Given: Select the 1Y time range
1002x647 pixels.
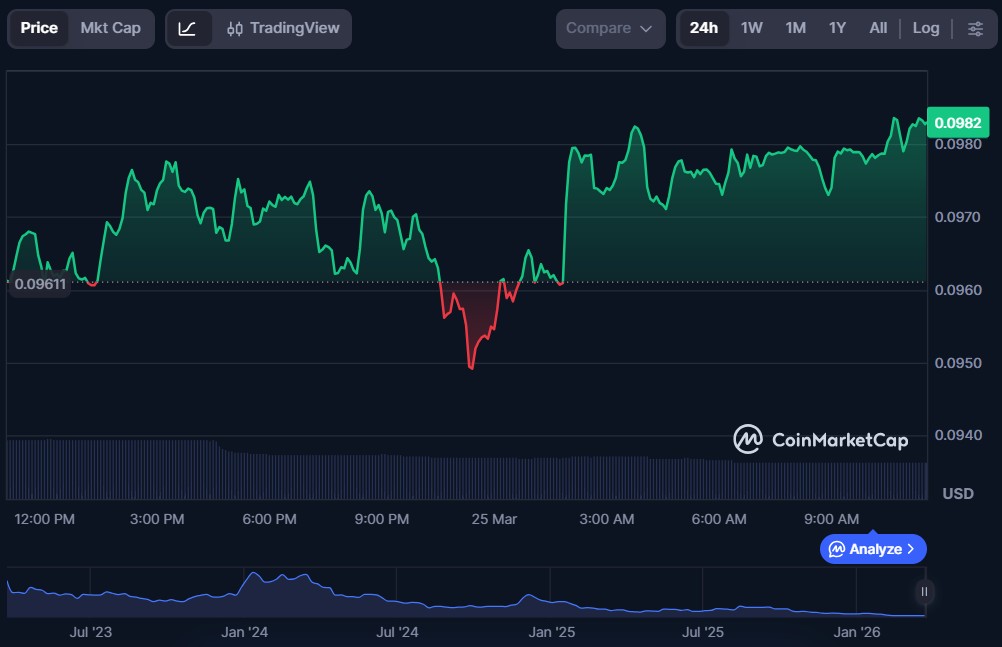Looking at the screenshot, I should coord(837,29).
